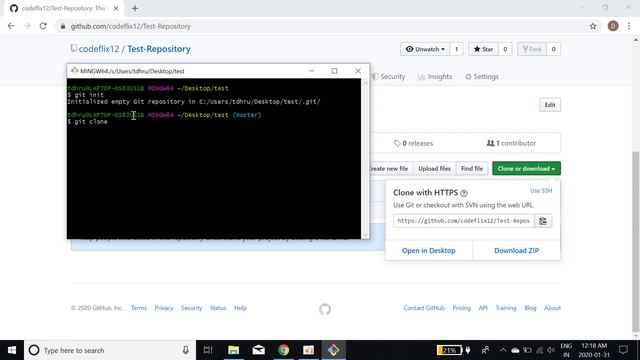This screenshot has height=360, width=640.
Task: Open the Status footer link
Action: (218, 308)
